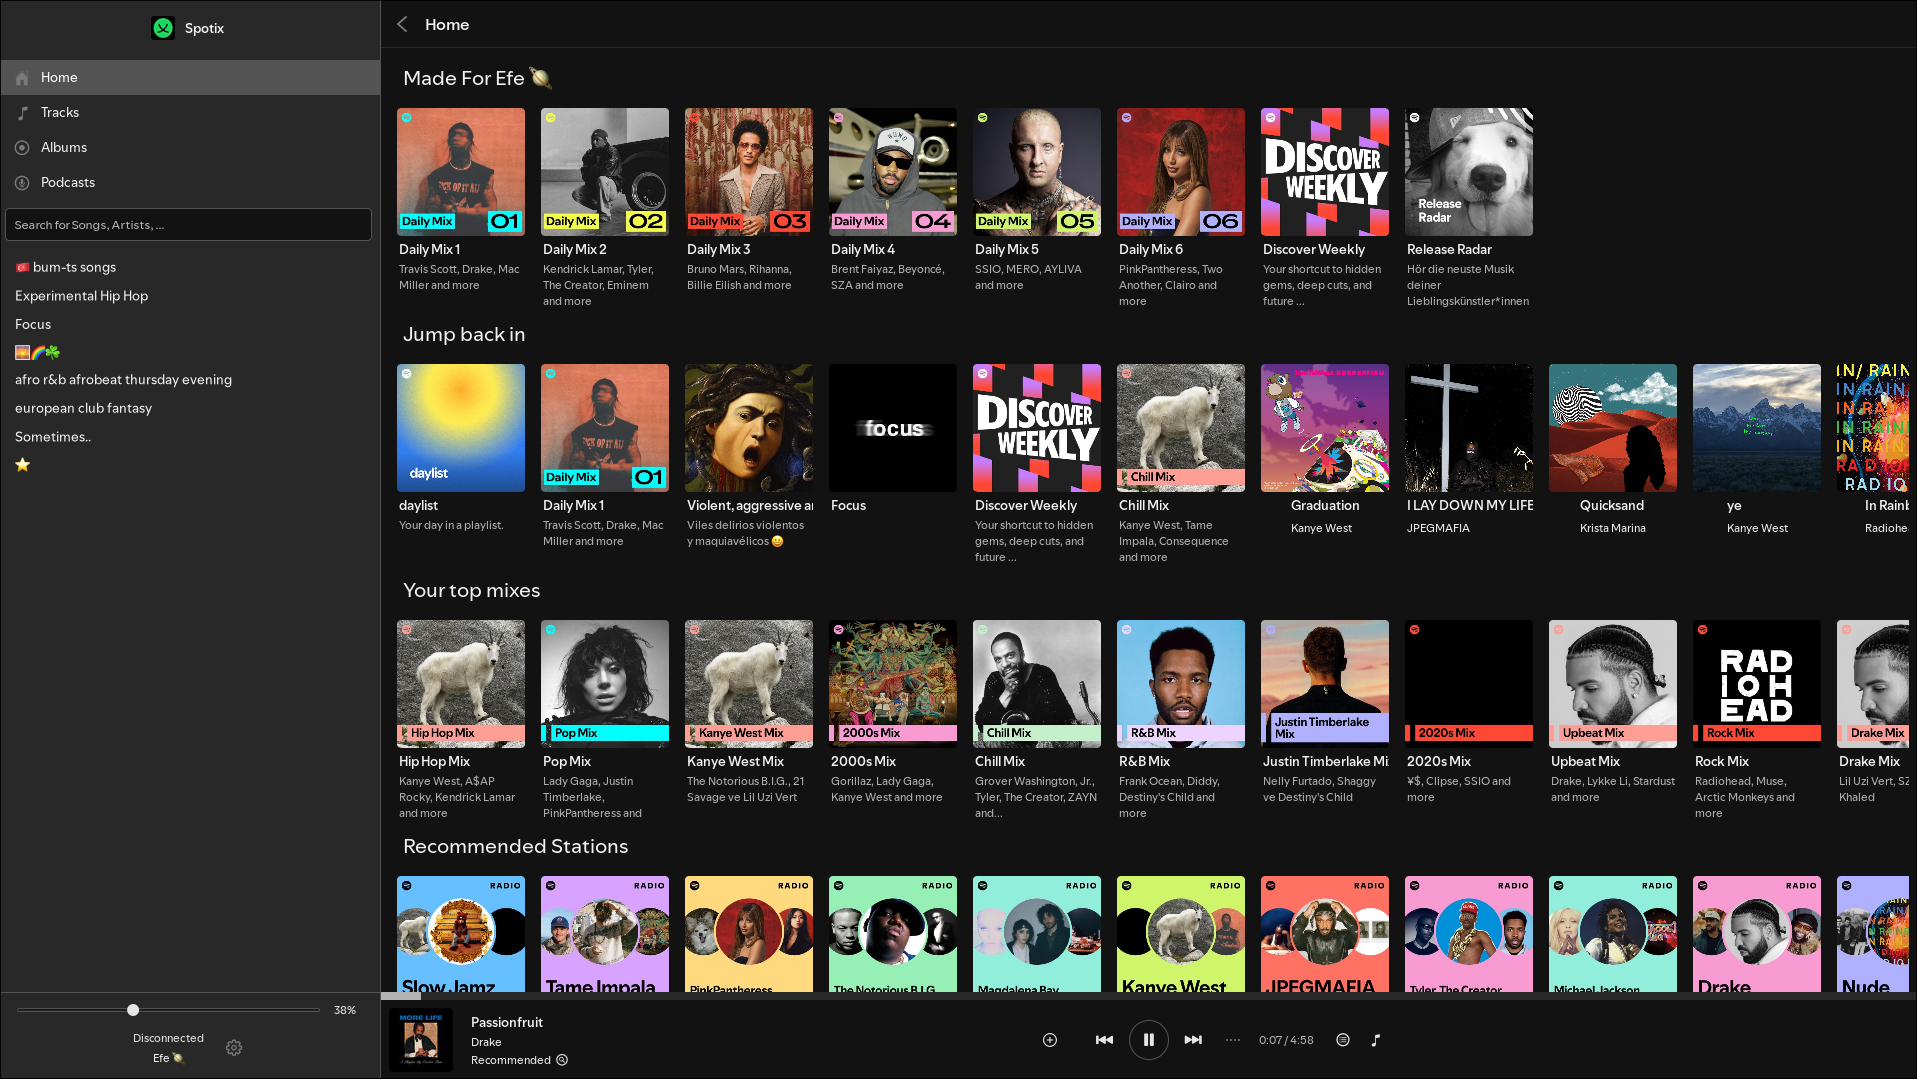
Task: Click the music note icon beside Tracks
Action: [x=22, y=113]
